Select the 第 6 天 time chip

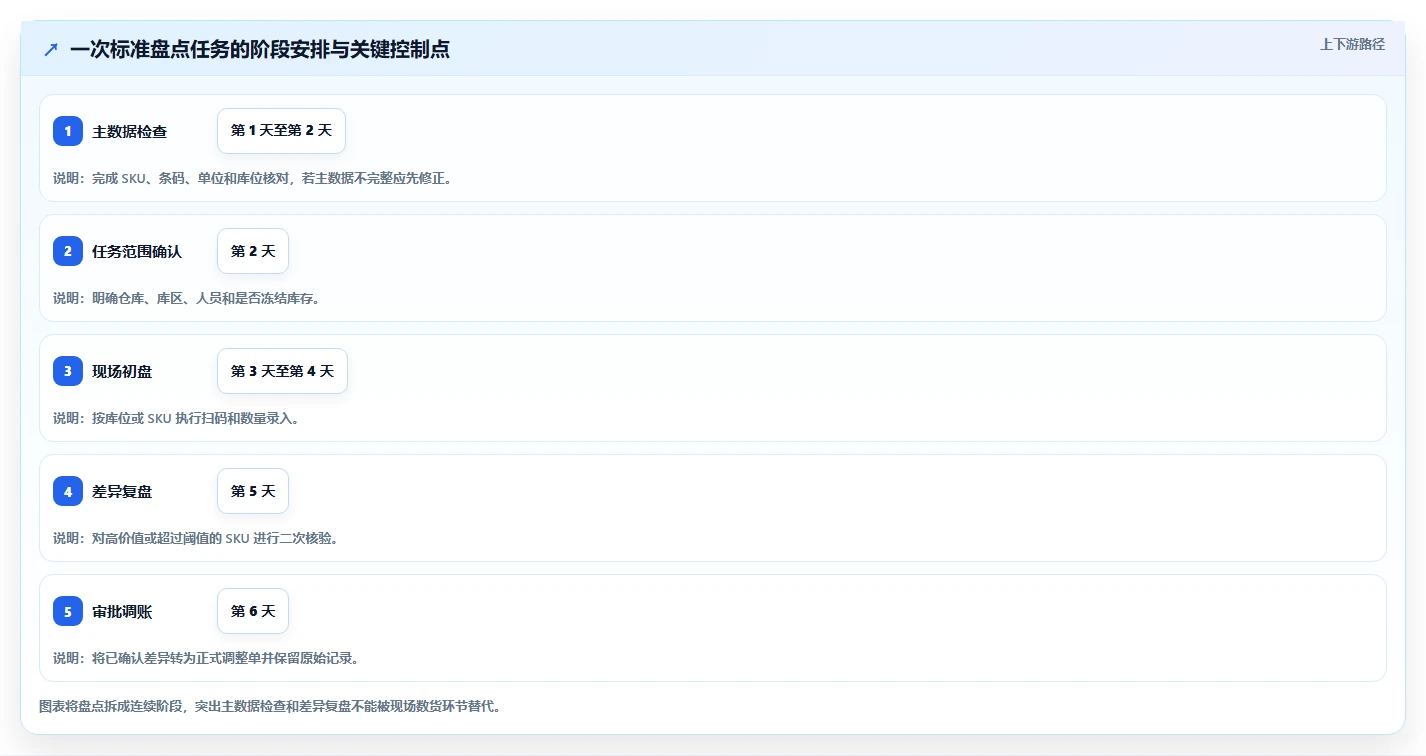253,611
